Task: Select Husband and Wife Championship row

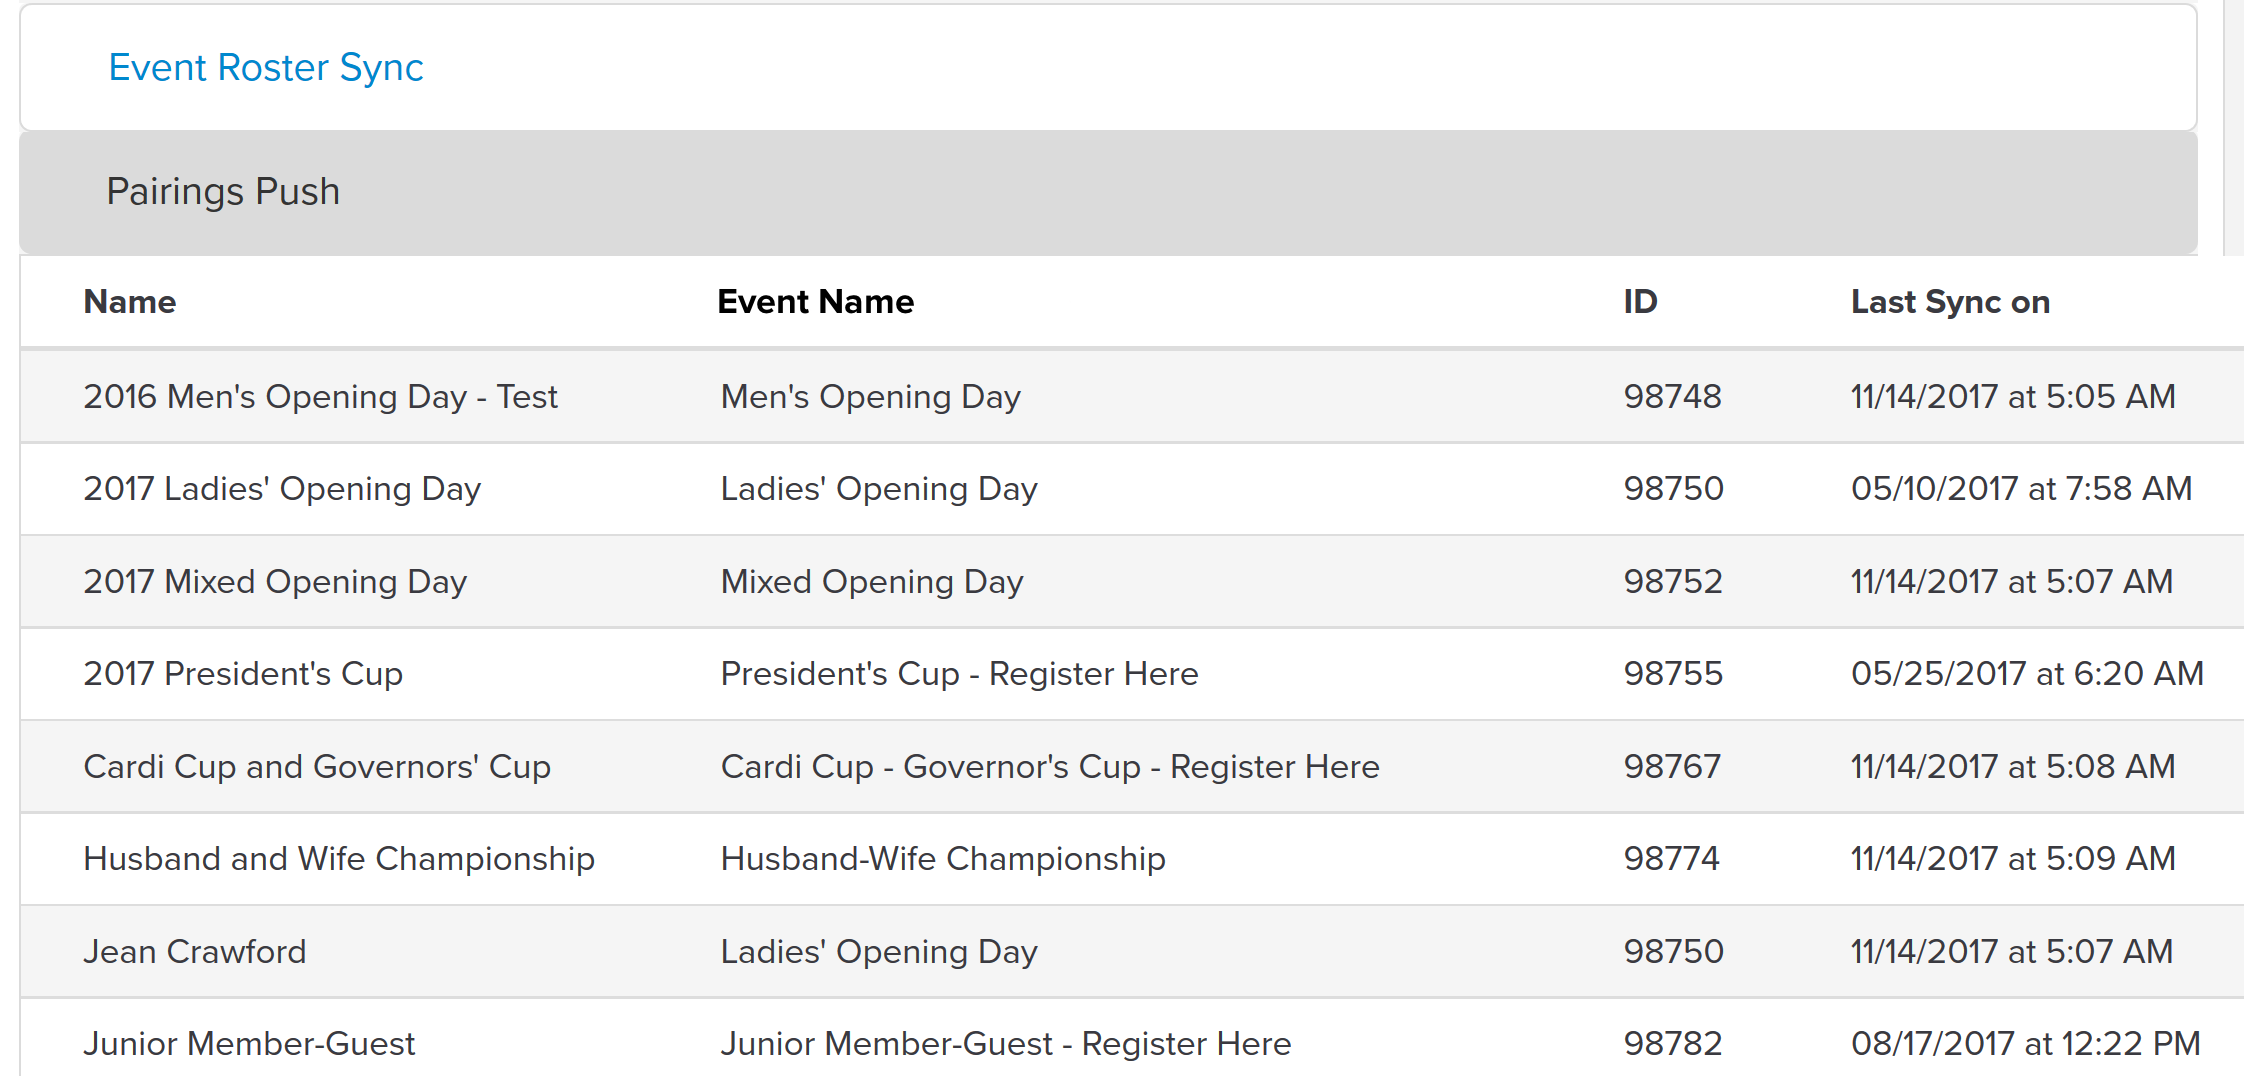Action: [x=1132, y=859]
